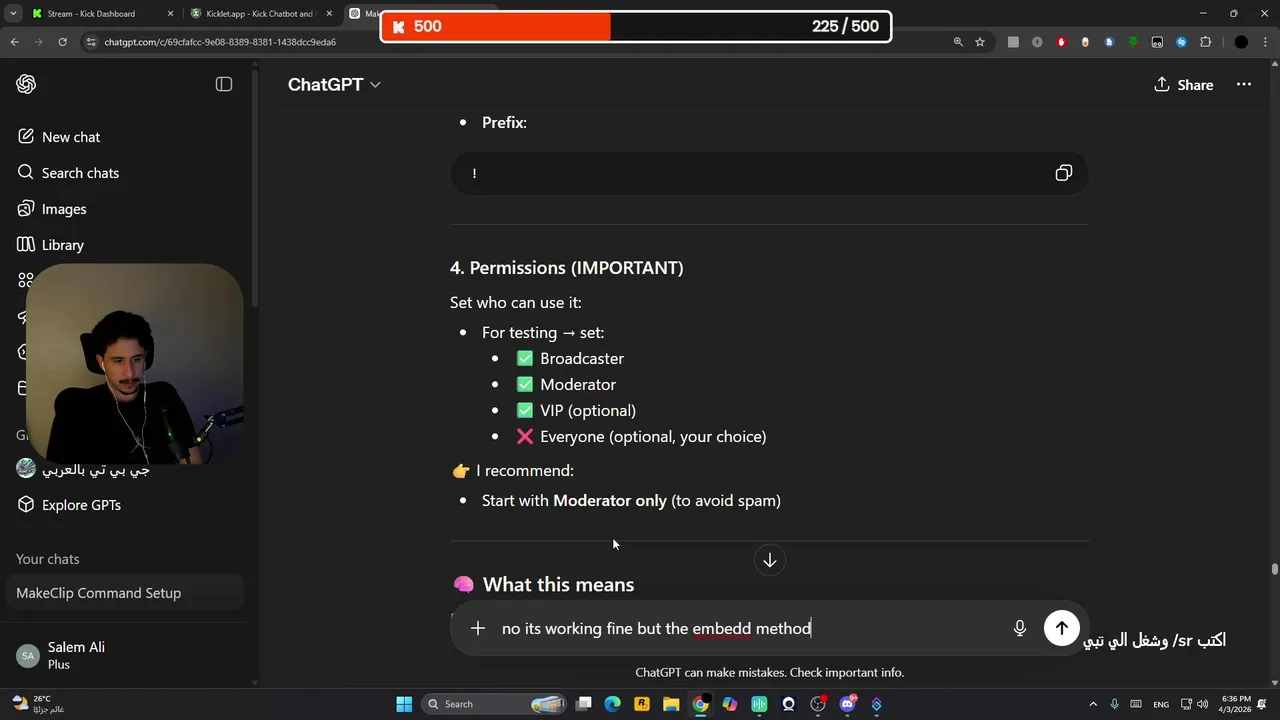Reload the page
The image size is (1280, 720).
click(62, 42)
